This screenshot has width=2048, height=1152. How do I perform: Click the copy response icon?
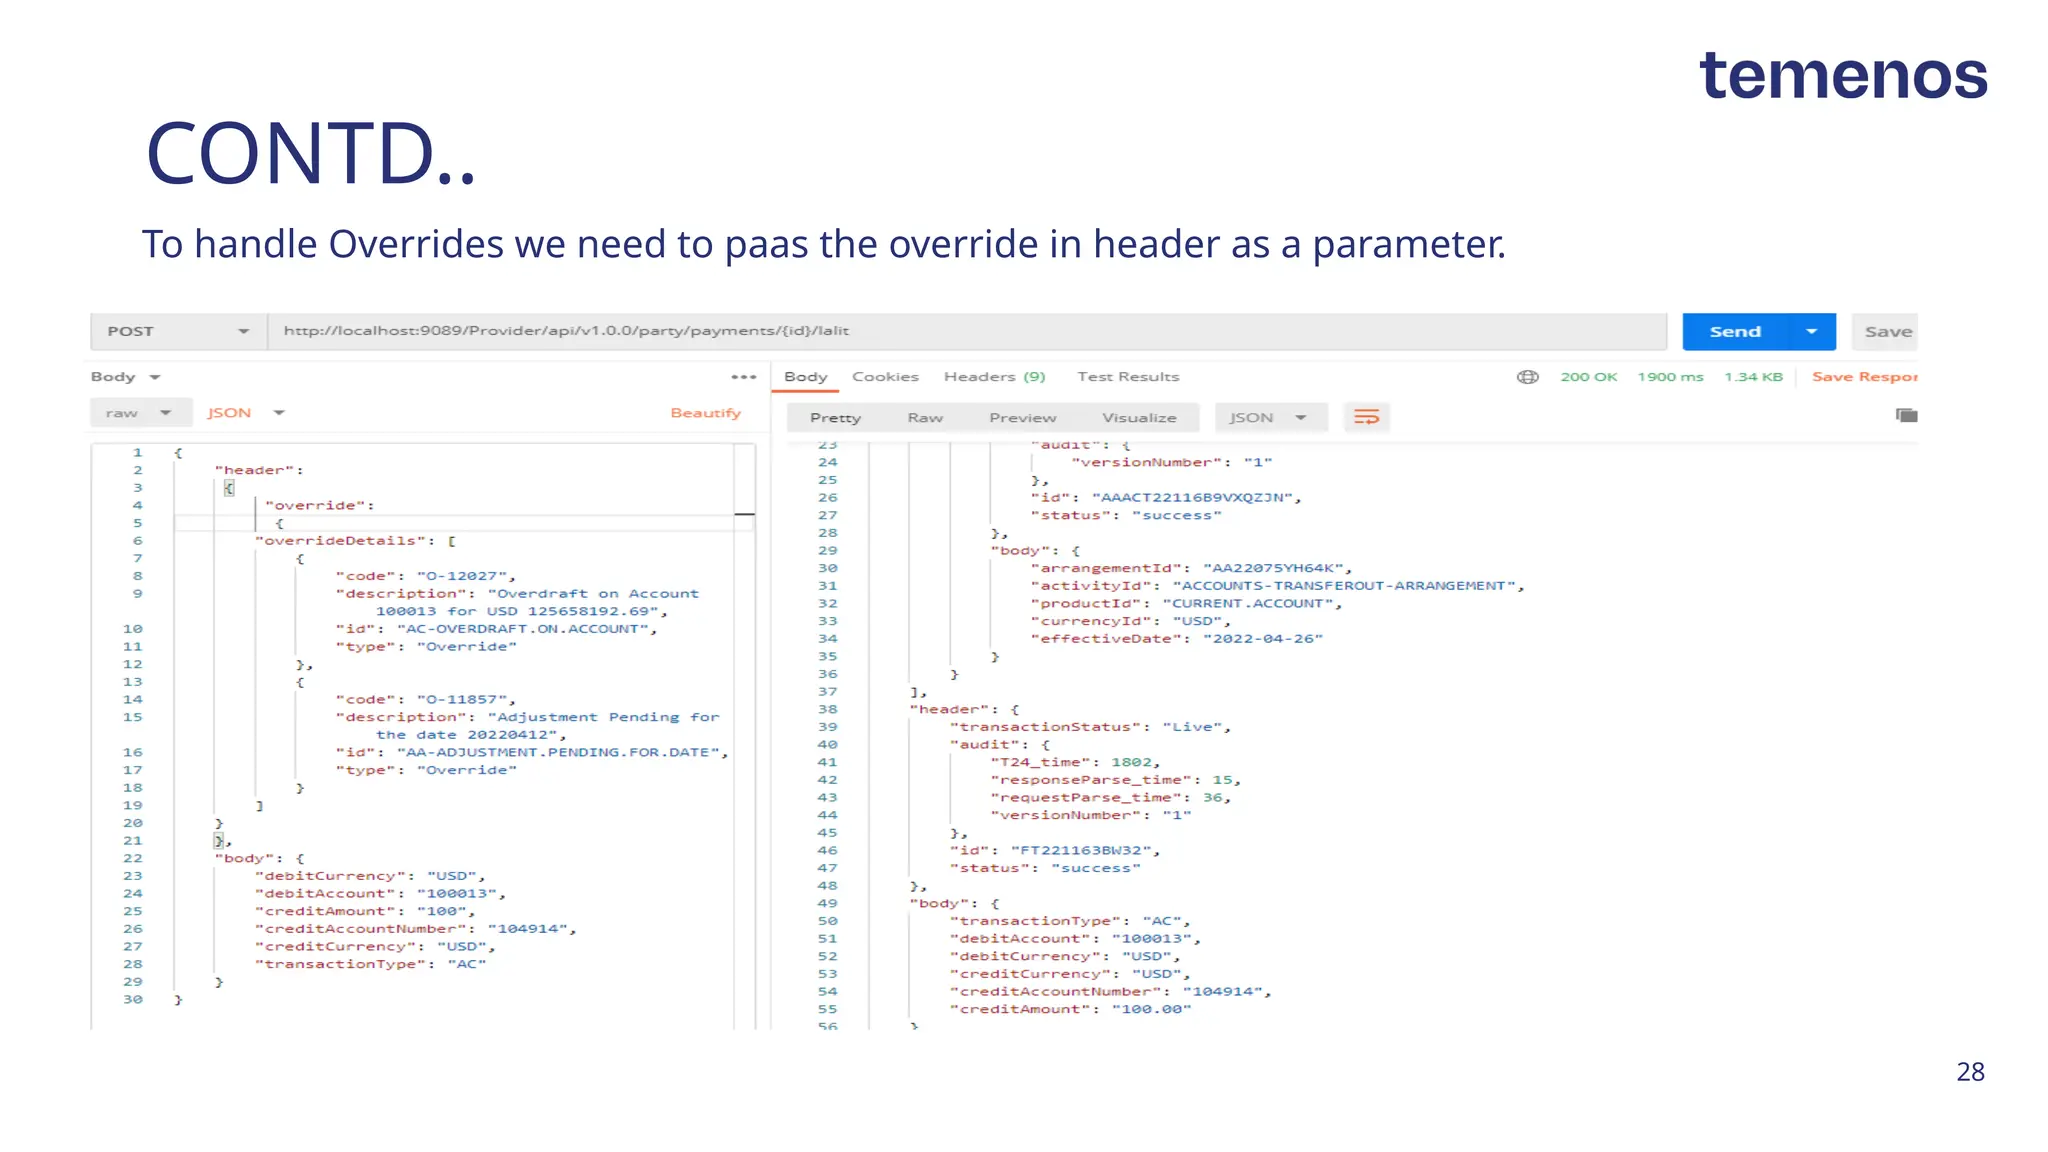point(1906,415)
